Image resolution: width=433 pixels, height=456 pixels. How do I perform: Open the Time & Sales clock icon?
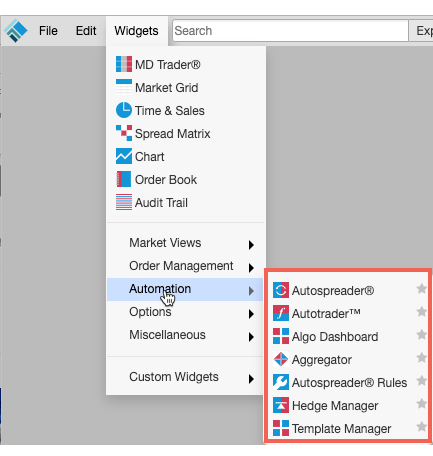tap(124, 110)
